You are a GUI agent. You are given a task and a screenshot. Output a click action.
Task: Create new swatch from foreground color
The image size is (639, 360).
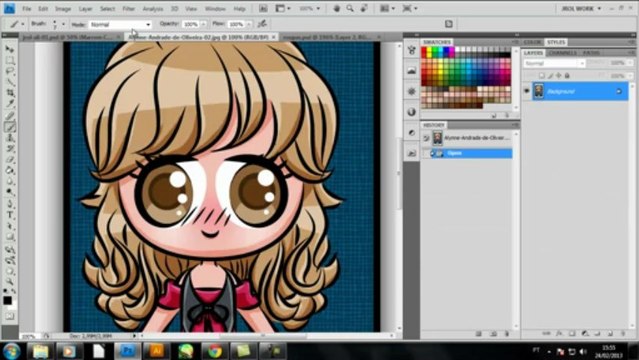(494, 116)
